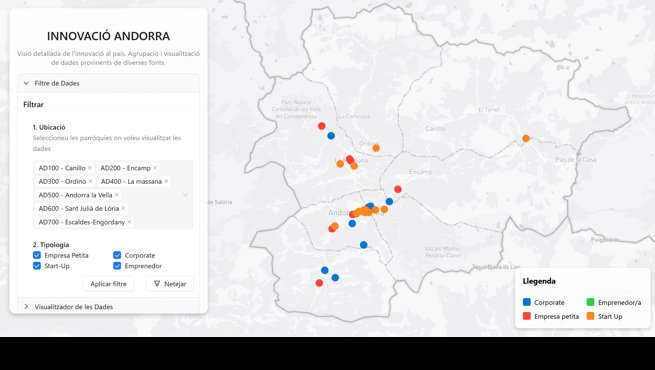
Task: Click the Aplicar filtre button
Action: tap(109, 284)
